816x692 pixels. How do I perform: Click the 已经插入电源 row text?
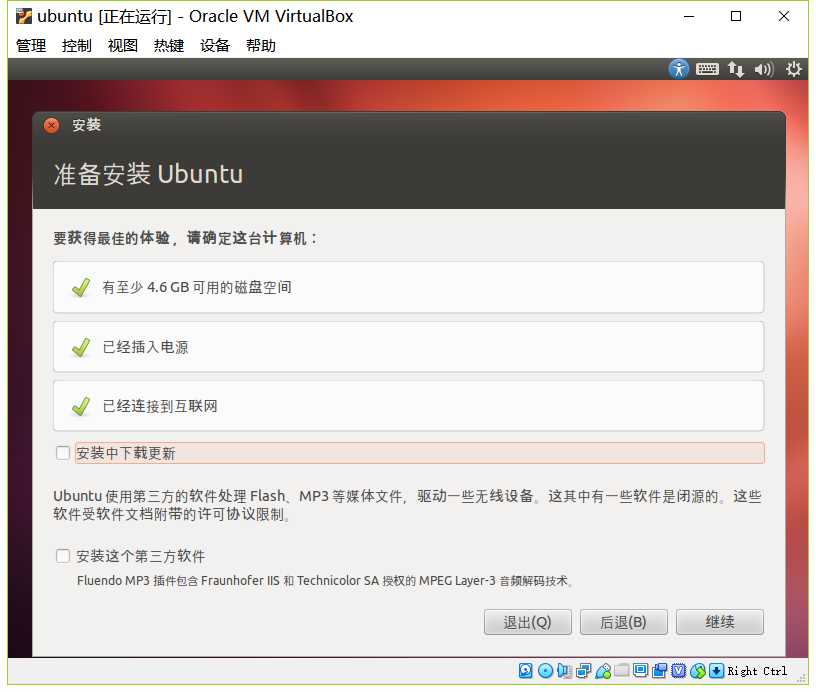point(146,347)
